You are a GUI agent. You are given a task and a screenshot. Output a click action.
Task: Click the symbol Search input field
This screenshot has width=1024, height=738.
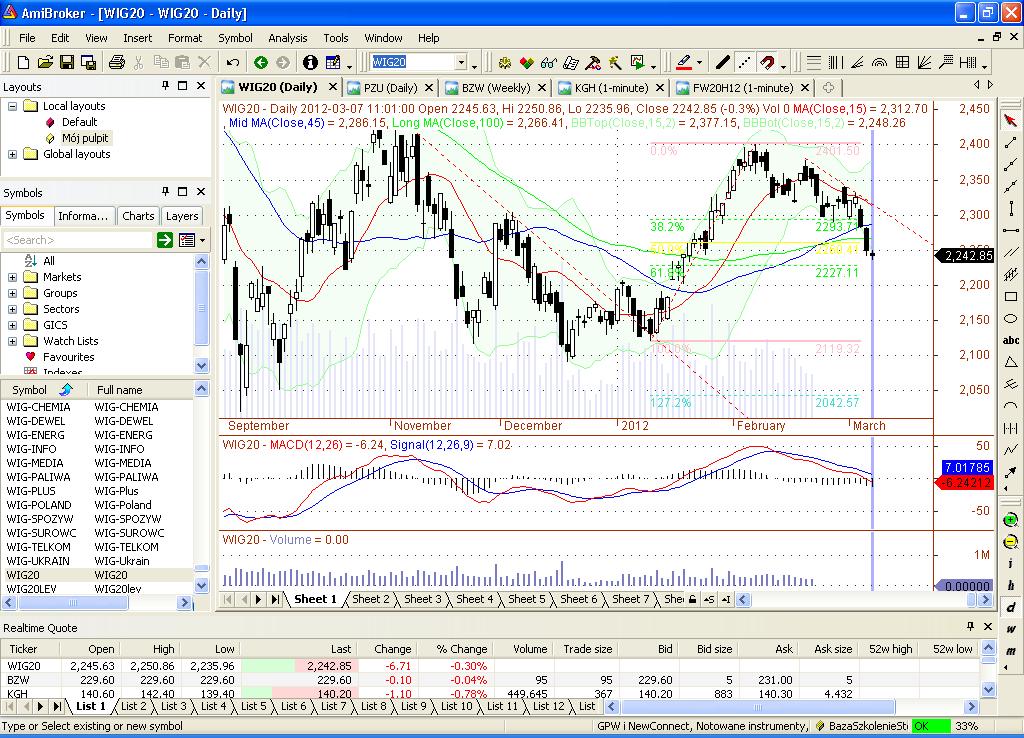[x=78, y=240]
